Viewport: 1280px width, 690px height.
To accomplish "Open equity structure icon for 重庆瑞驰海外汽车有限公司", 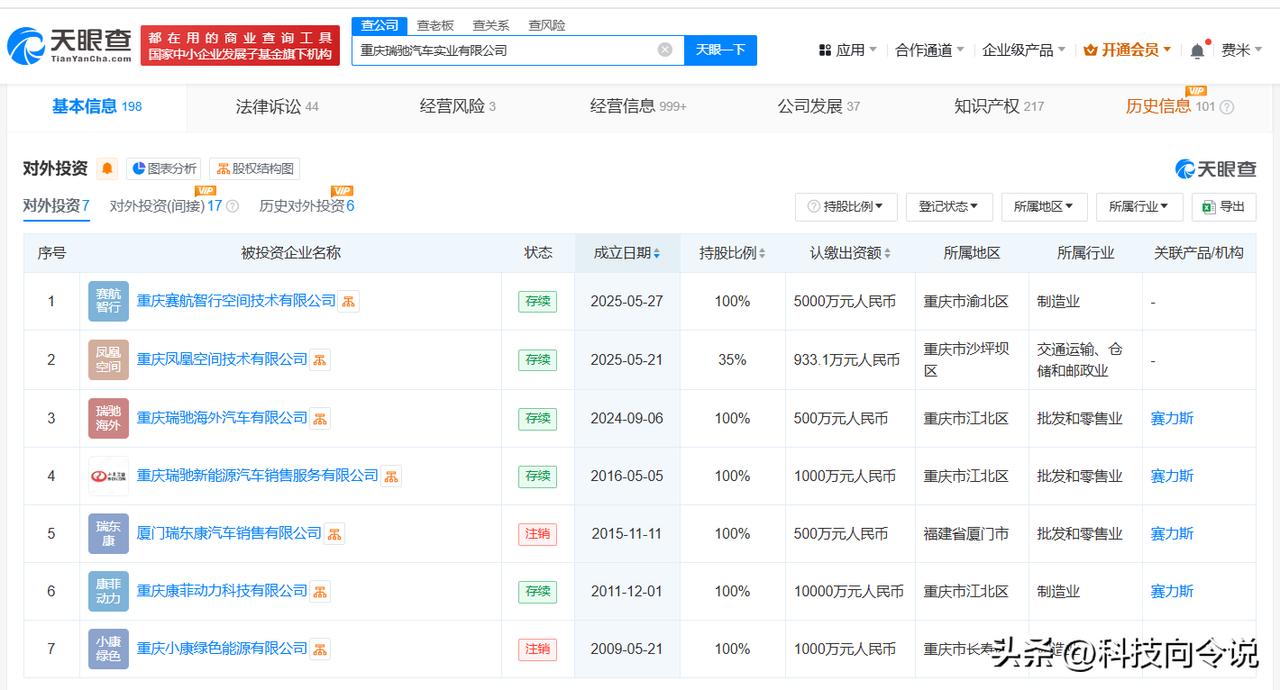I will tap(319, 418).
